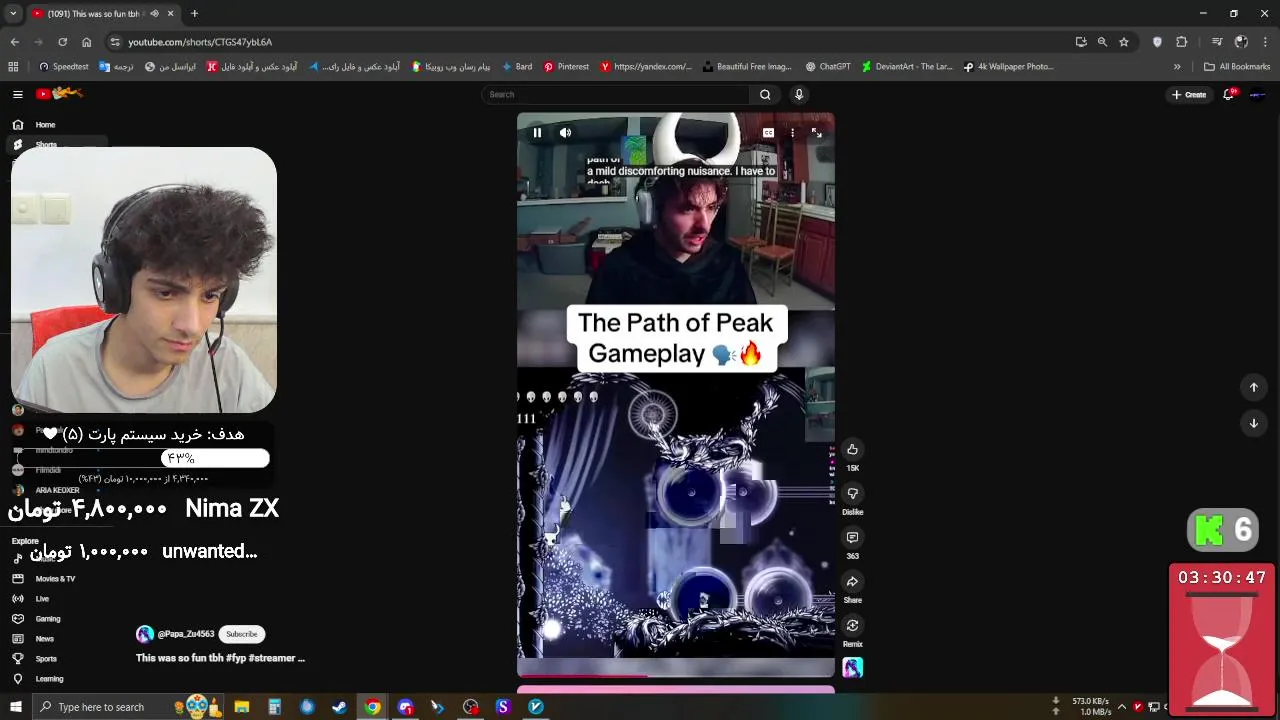
Task: Go back in browser history
Action: click(x=14, y=42)
